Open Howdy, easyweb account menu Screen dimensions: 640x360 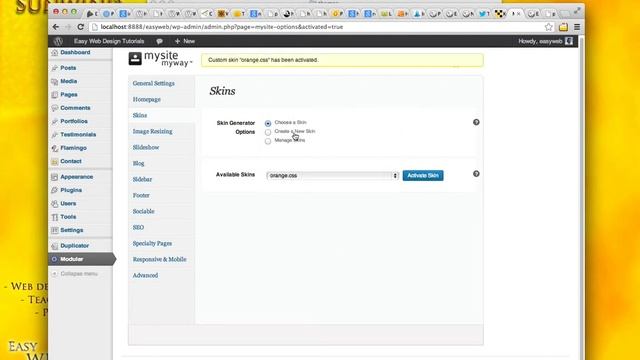(545, 41)
